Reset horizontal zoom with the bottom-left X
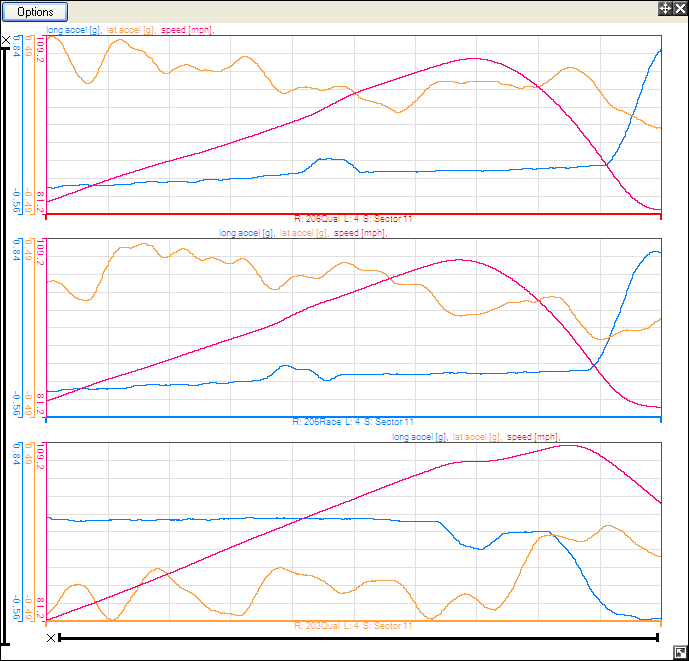Viewport: 689px width, 661px height. 52,637
